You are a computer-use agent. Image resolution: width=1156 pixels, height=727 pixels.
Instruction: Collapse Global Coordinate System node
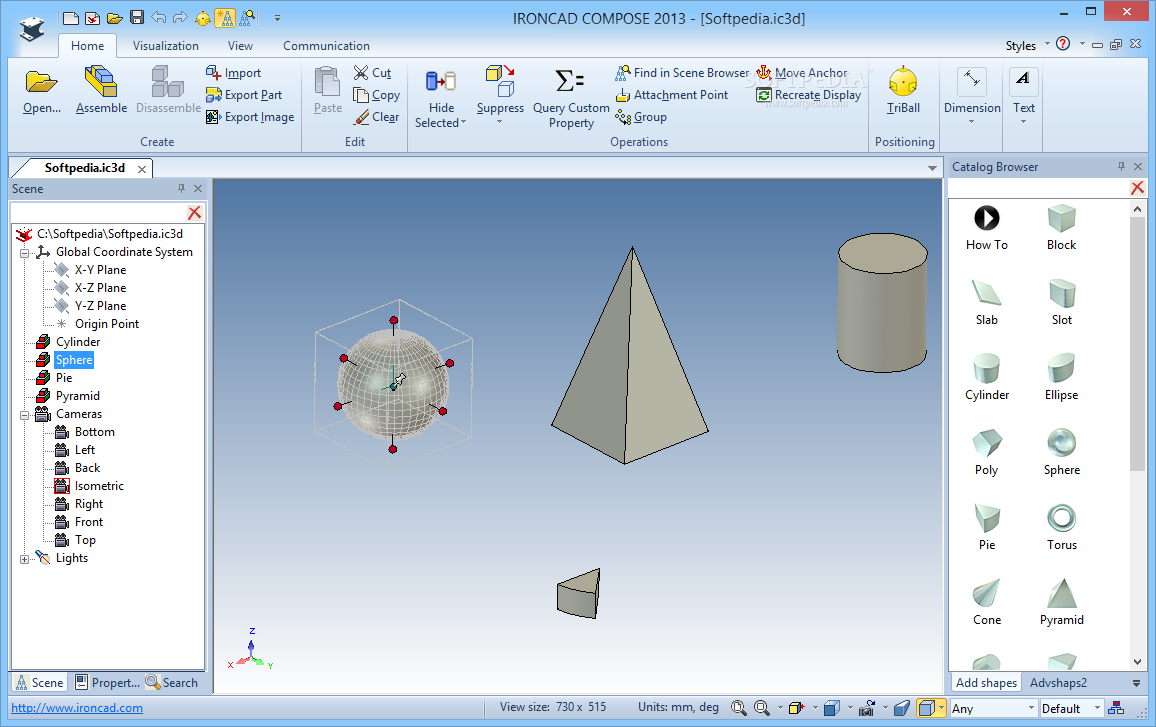pos(24,252)
